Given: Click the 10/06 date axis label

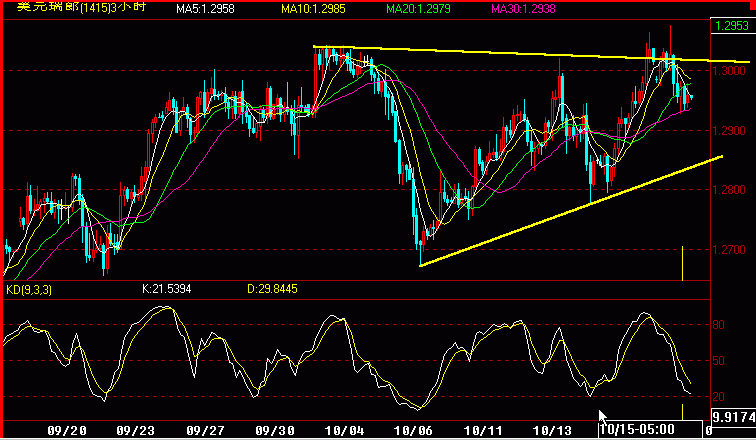Looking at the screenshot, I should [412, 430].
